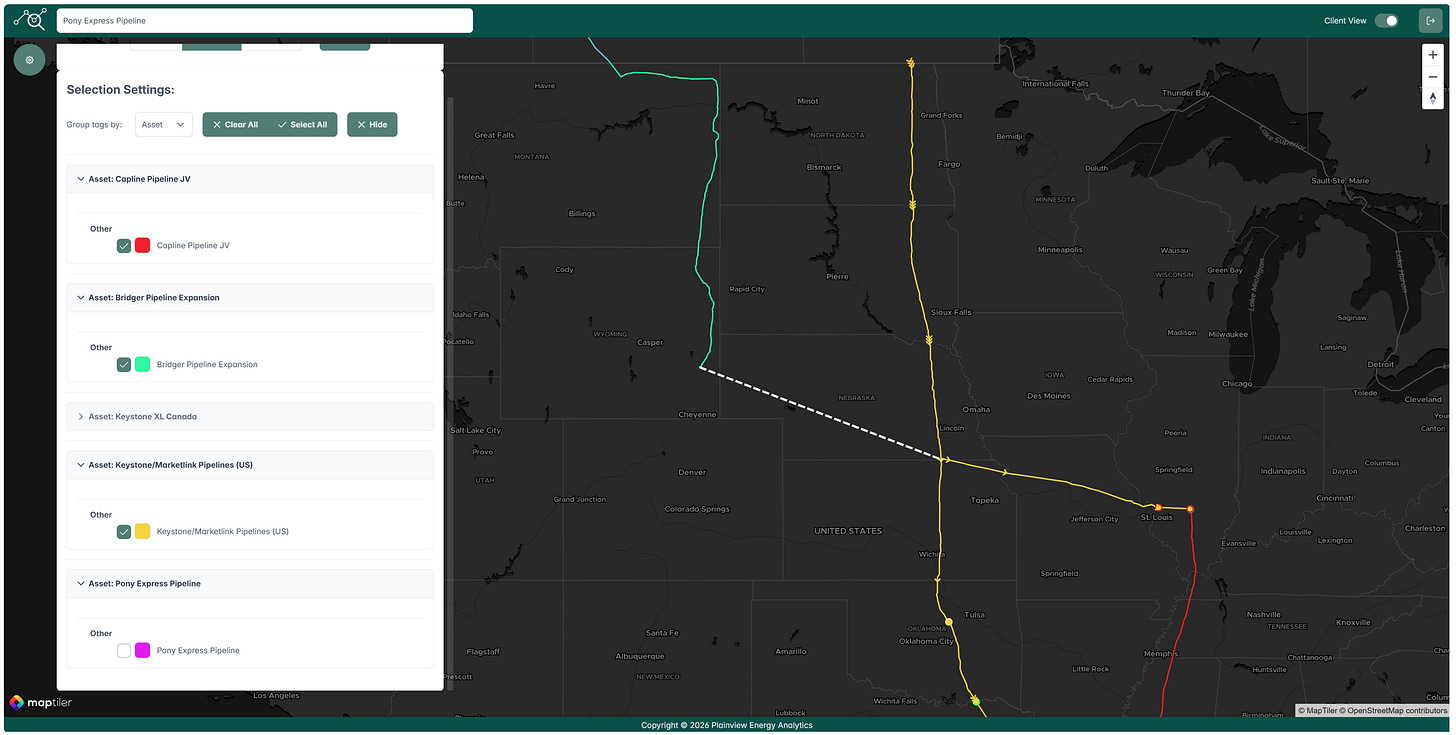
Task: Click the orange marker east of St. Louis
Action: click(1190, 509)
